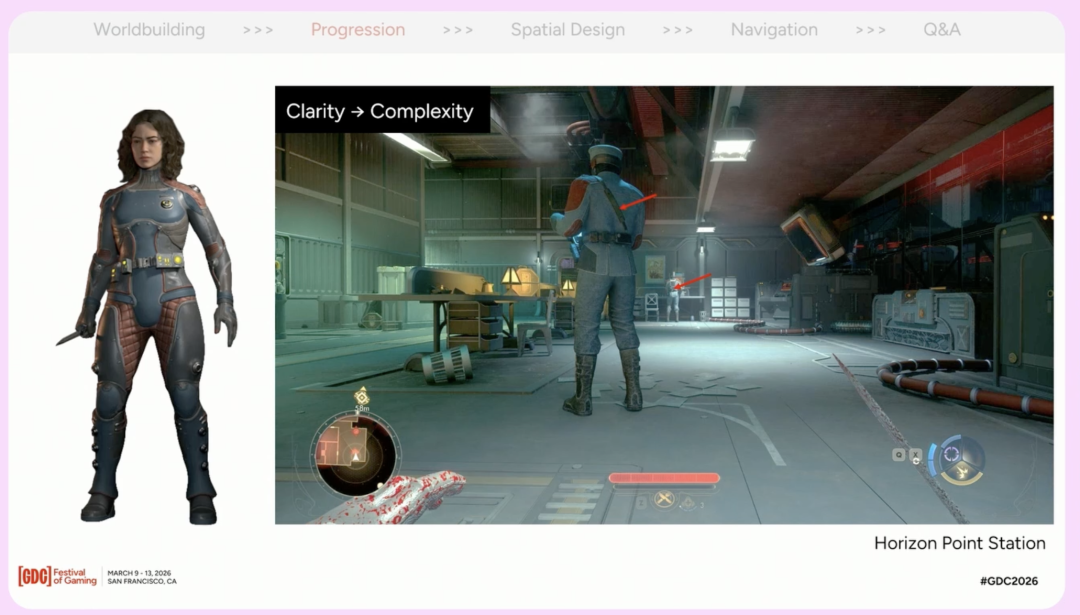The image size is (1080, 615).
Task: Click the red health bar in the HUD
Action: 664,477
